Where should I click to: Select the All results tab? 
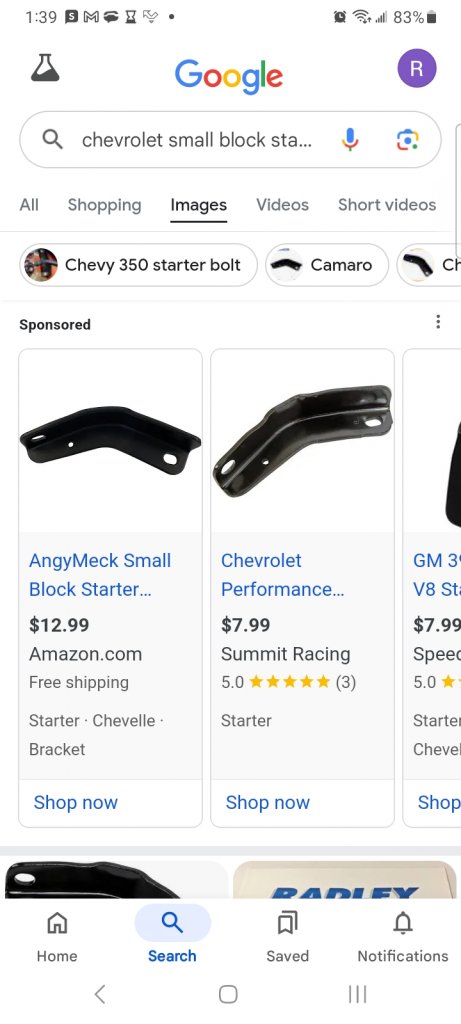[x=29, y=204]
